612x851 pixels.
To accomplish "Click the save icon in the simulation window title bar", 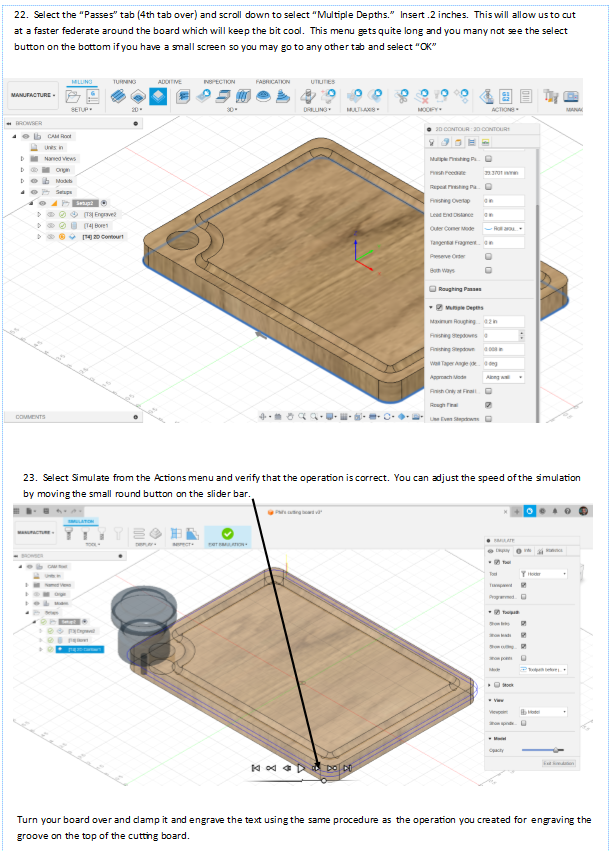I will coord(46,511).
